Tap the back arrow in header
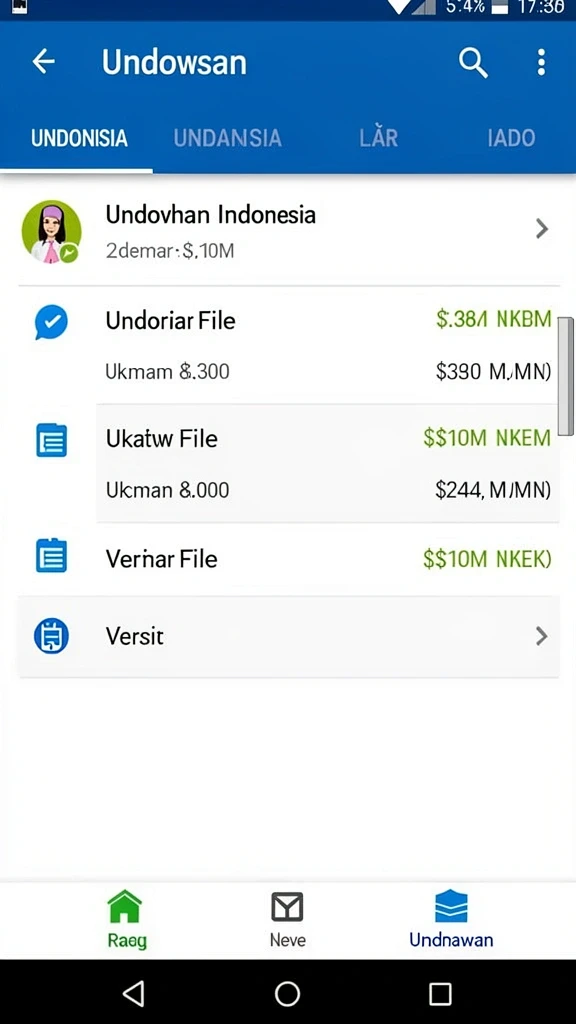 tap(43, 62)
